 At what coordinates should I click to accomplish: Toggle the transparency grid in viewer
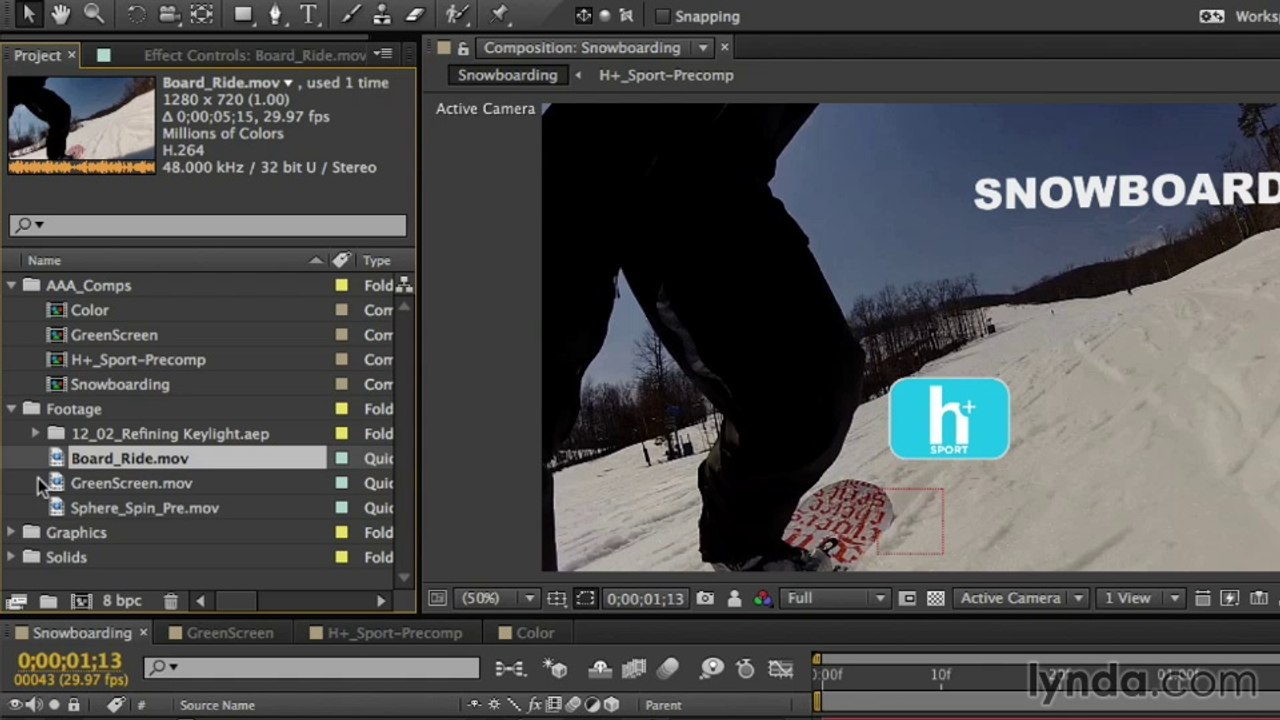pyautogui.click(x=935, y=598)
